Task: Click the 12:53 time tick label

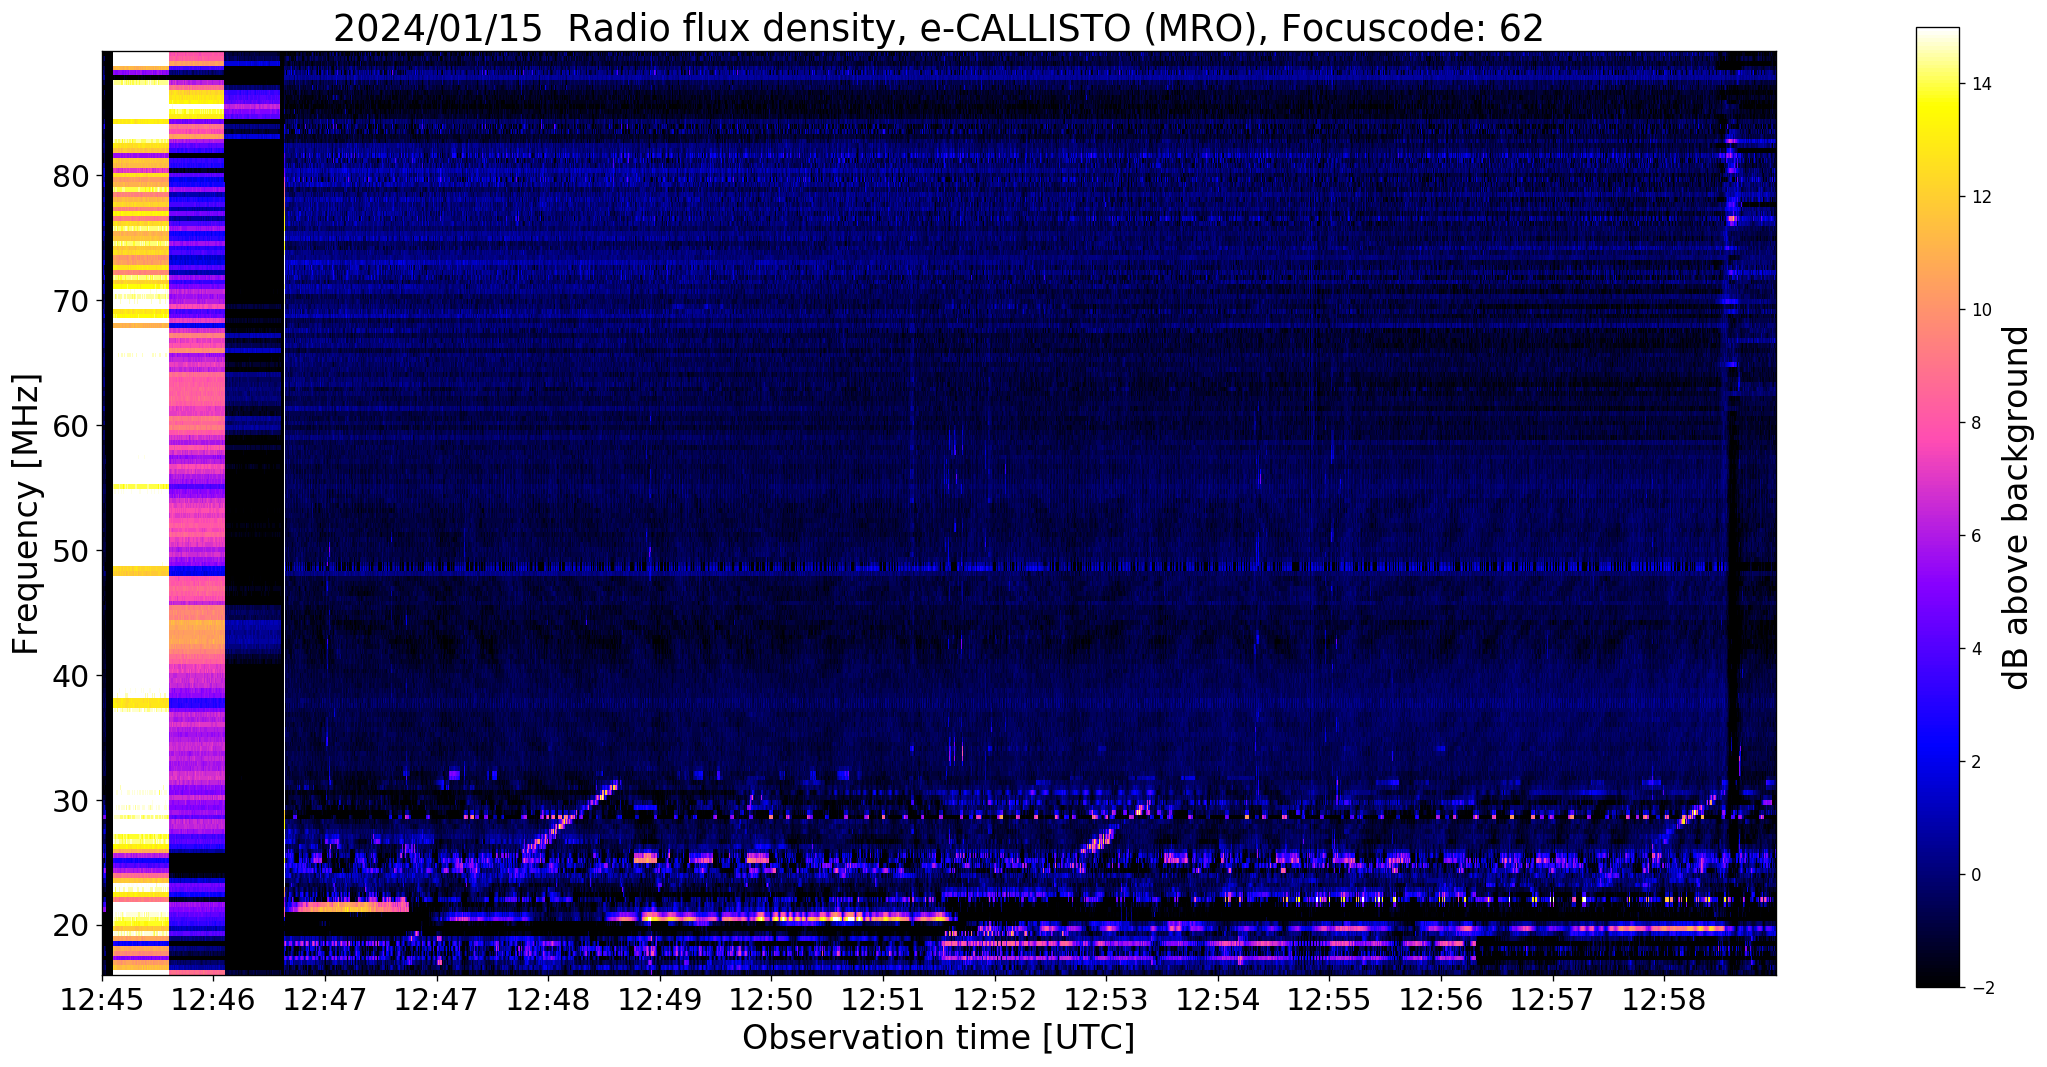Action: (x=1106, y=998)
